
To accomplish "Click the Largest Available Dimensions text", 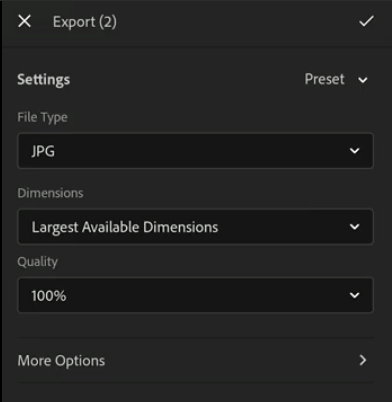I will click(x=125, y=228).
